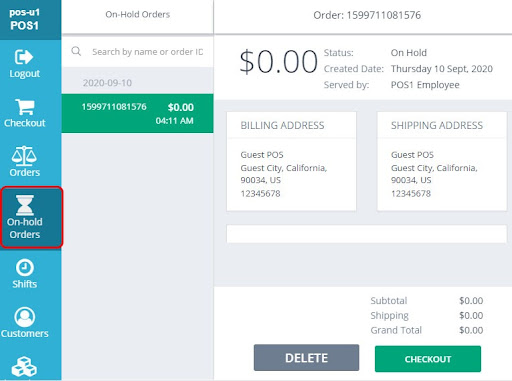Screen dimensions: 512x381
Task: Open the Checkout cart icon
Action: tap(25, 107)
